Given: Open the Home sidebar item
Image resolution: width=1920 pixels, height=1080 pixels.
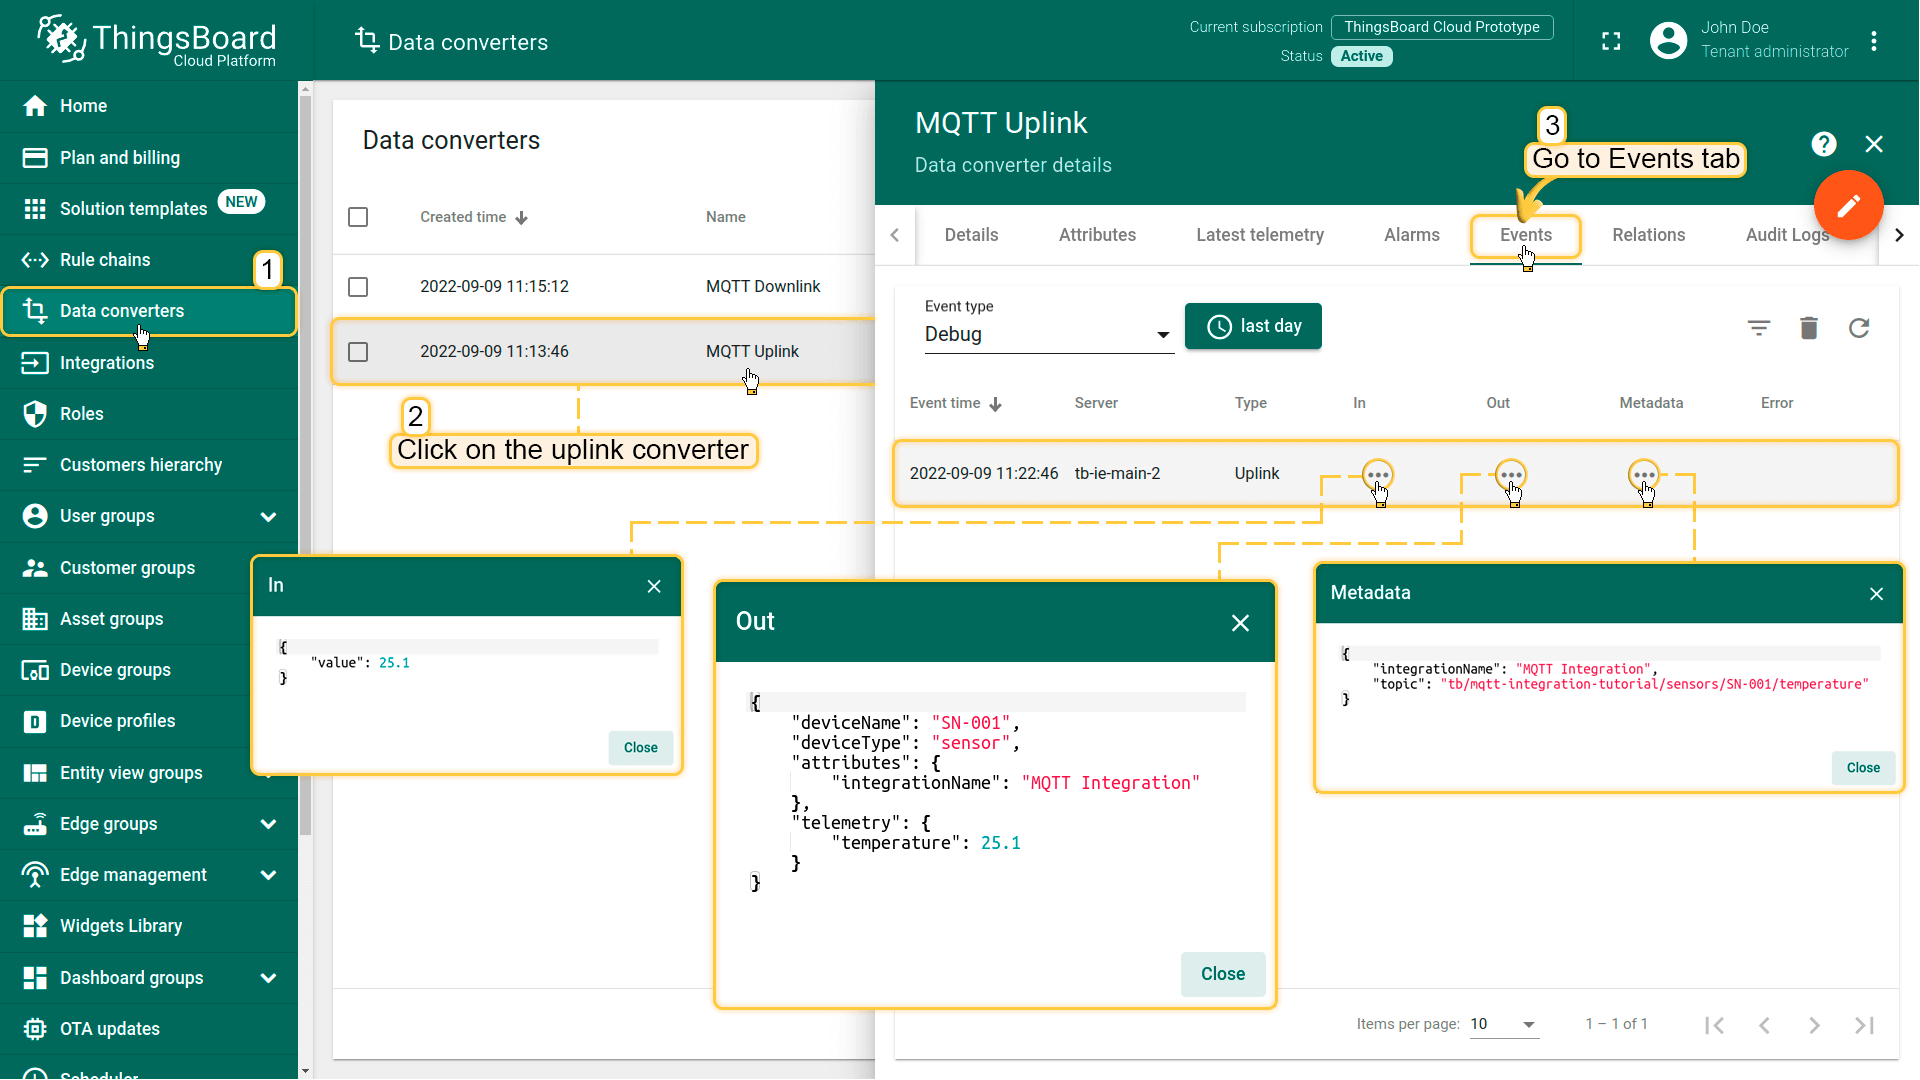Looking at the screenshot, I should (x=149, y=106).
